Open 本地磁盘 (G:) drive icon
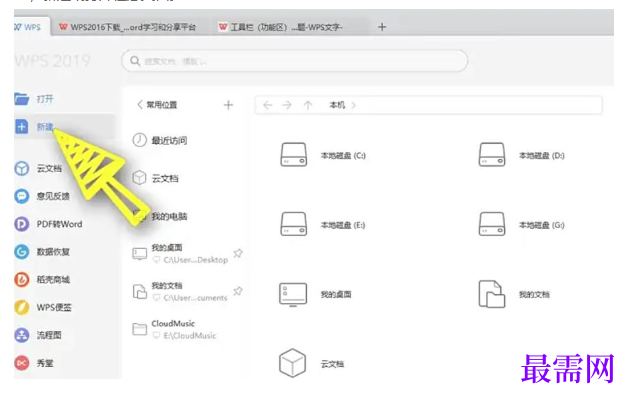Viewport: 633px width, 400px height. (492, 224)
